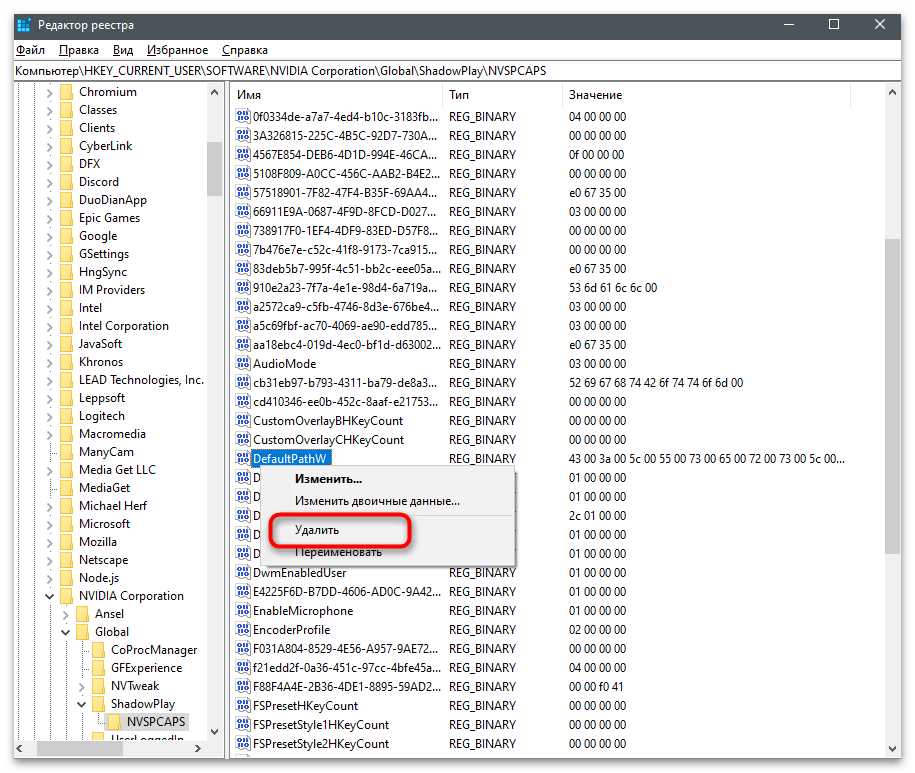Viewport: 915px width, 773px height.
Task: Open the Справка menu
Action: click(x=245, y=50)
